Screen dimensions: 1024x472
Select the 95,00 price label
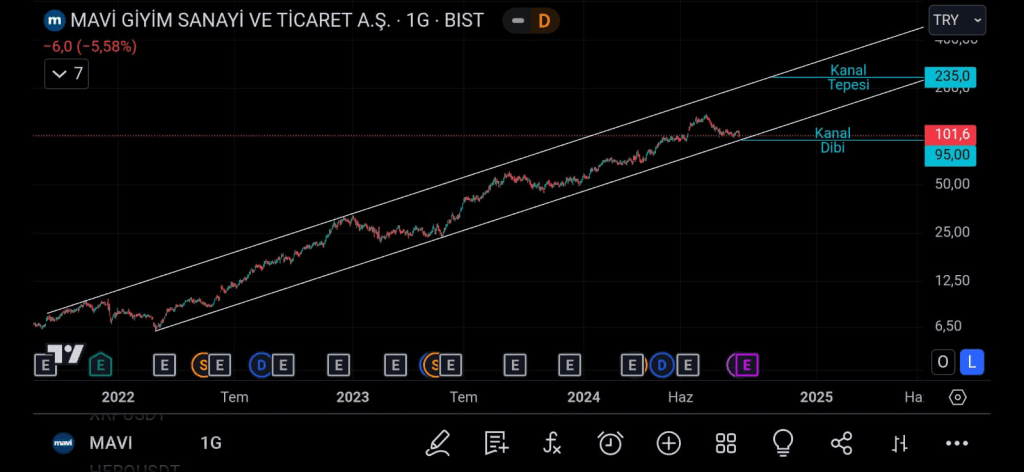pyautogui.click(x=951, y=155)
